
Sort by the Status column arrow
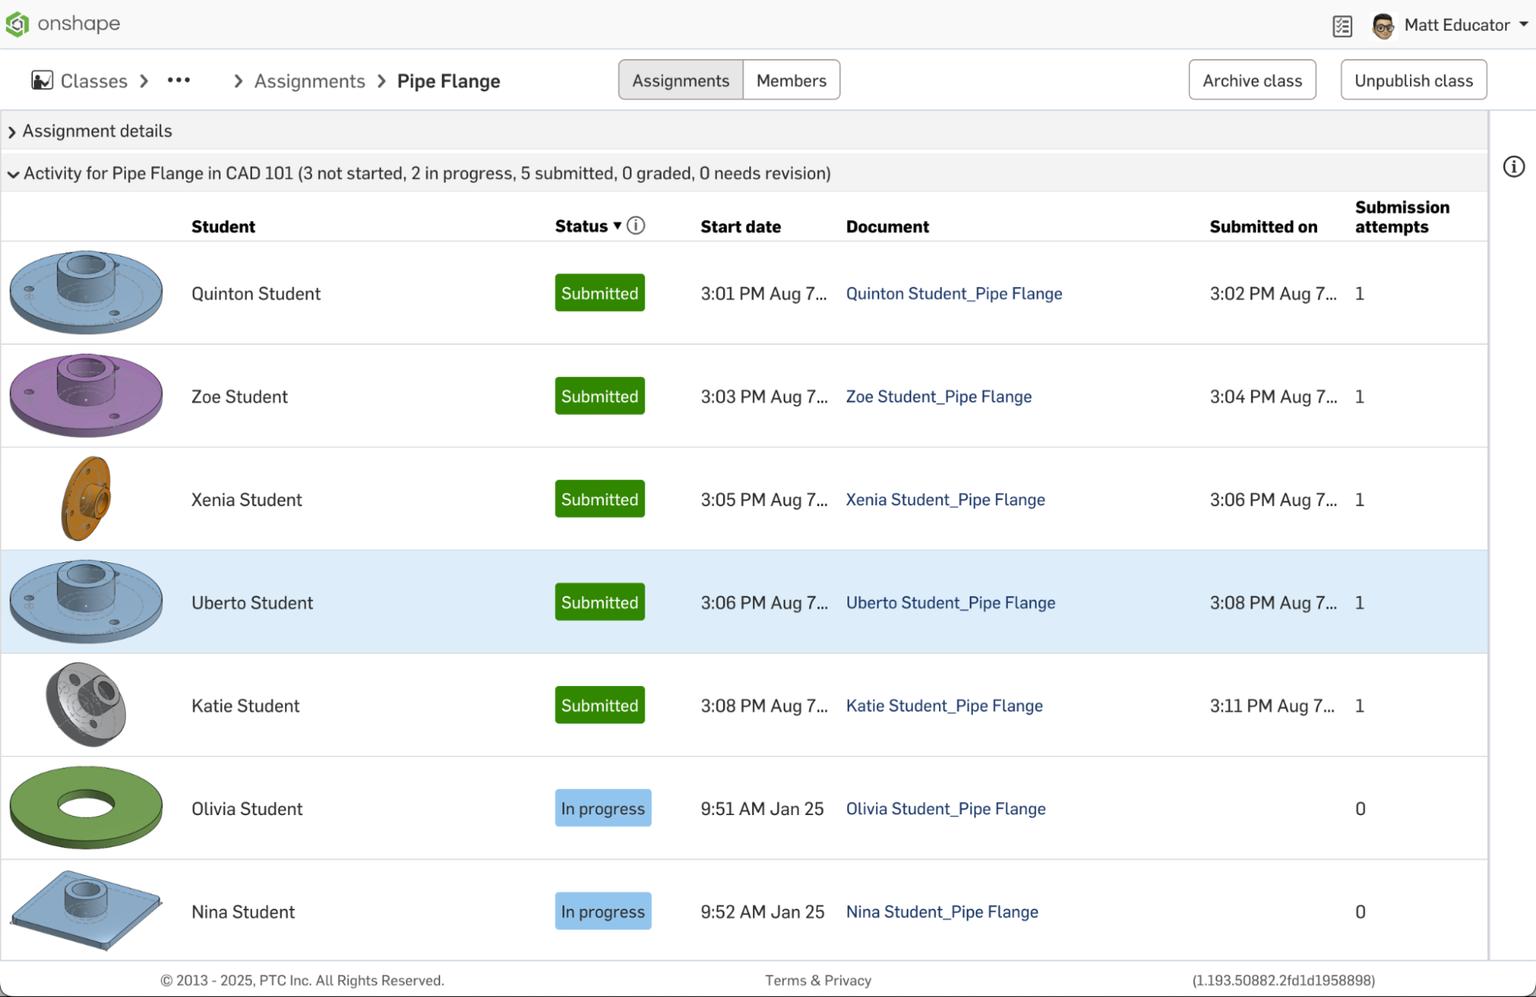coord(617,226)
